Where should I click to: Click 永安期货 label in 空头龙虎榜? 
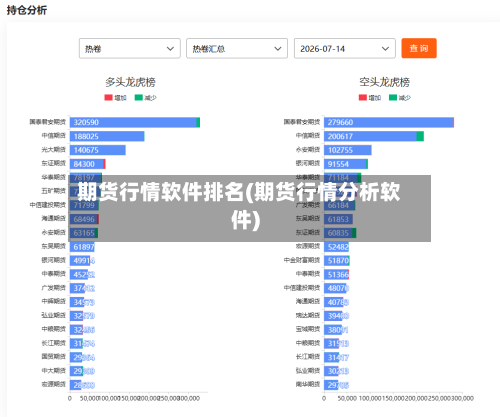[x=308, y=150]
